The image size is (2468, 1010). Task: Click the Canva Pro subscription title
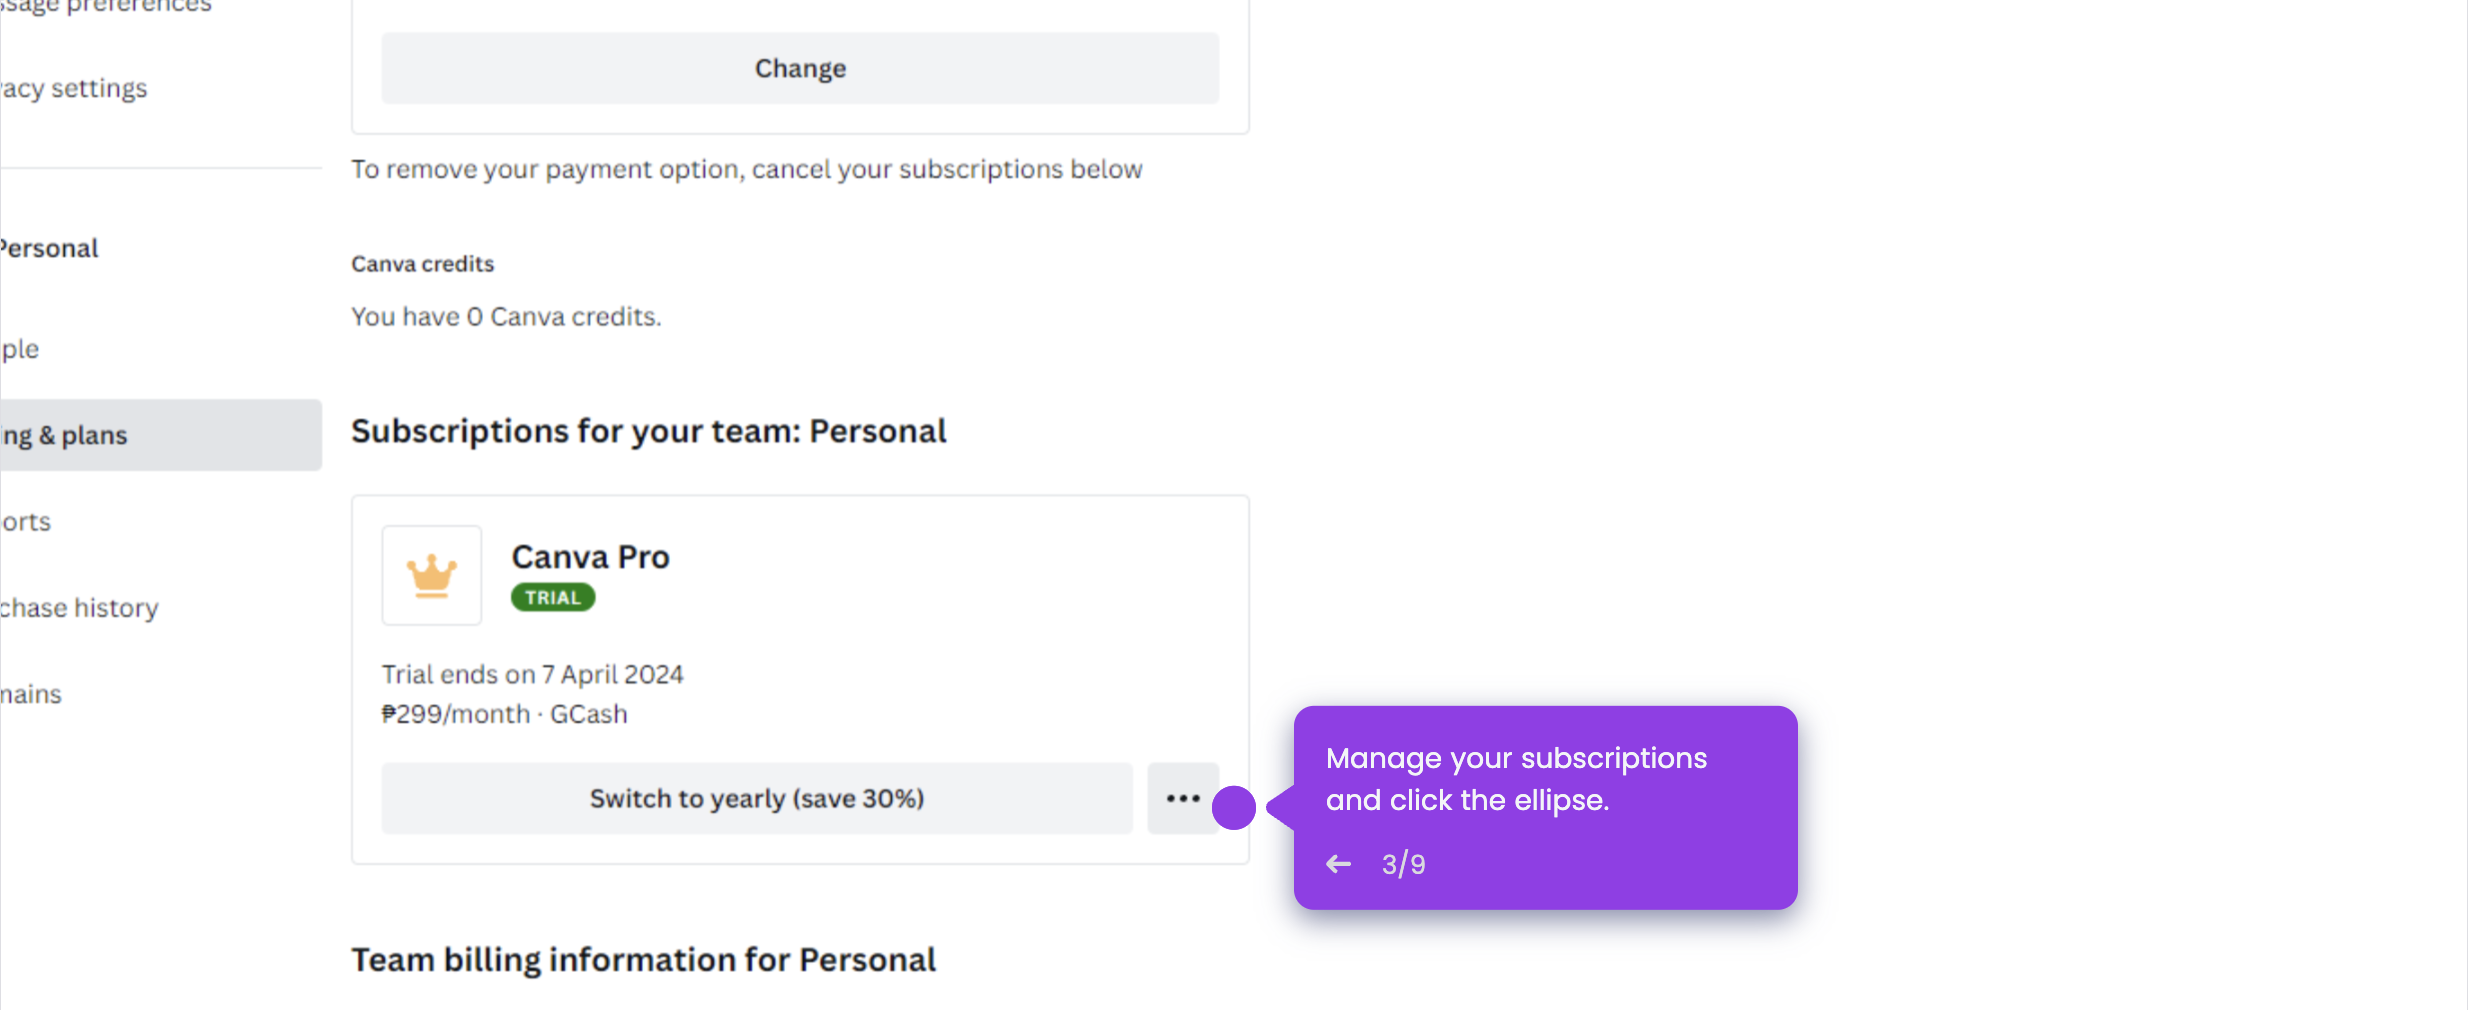[590, 557]
